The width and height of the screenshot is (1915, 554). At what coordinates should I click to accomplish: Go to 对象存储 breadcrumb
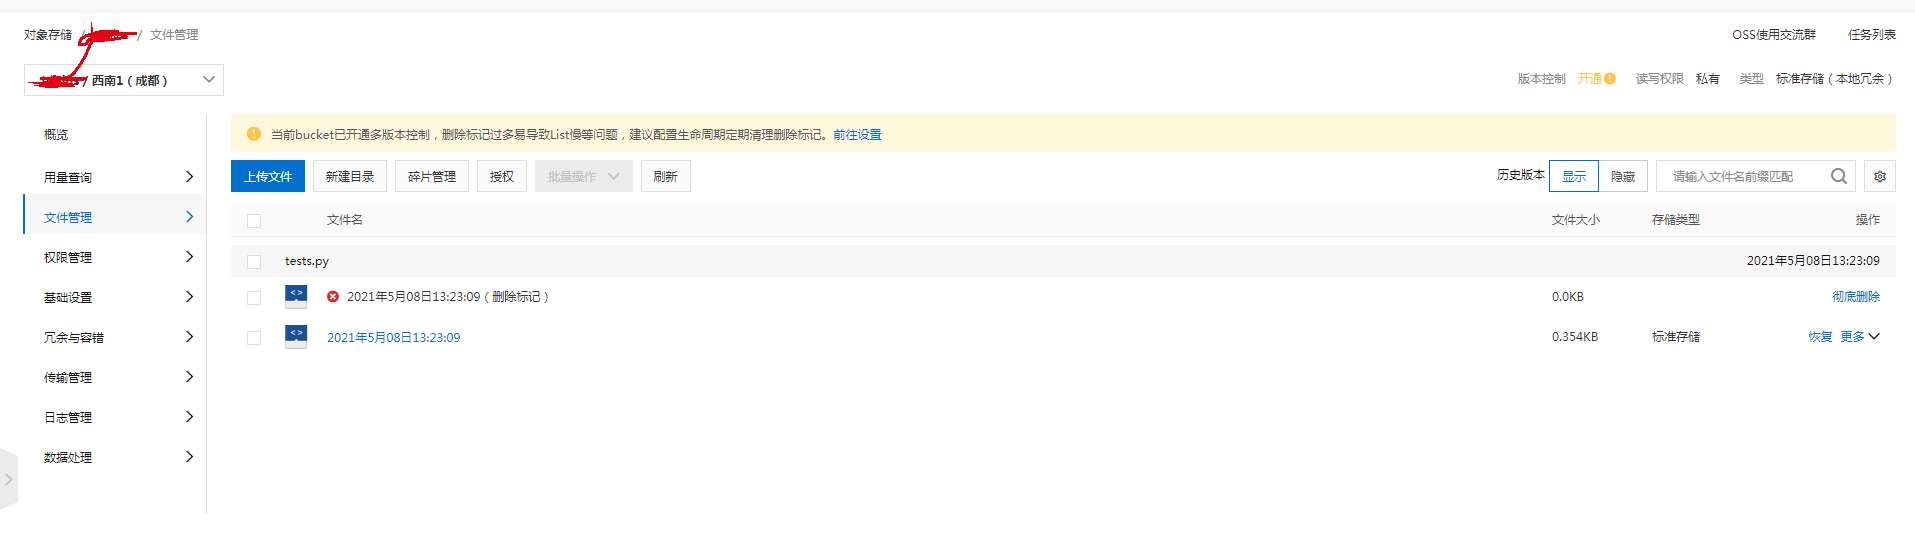48,35
